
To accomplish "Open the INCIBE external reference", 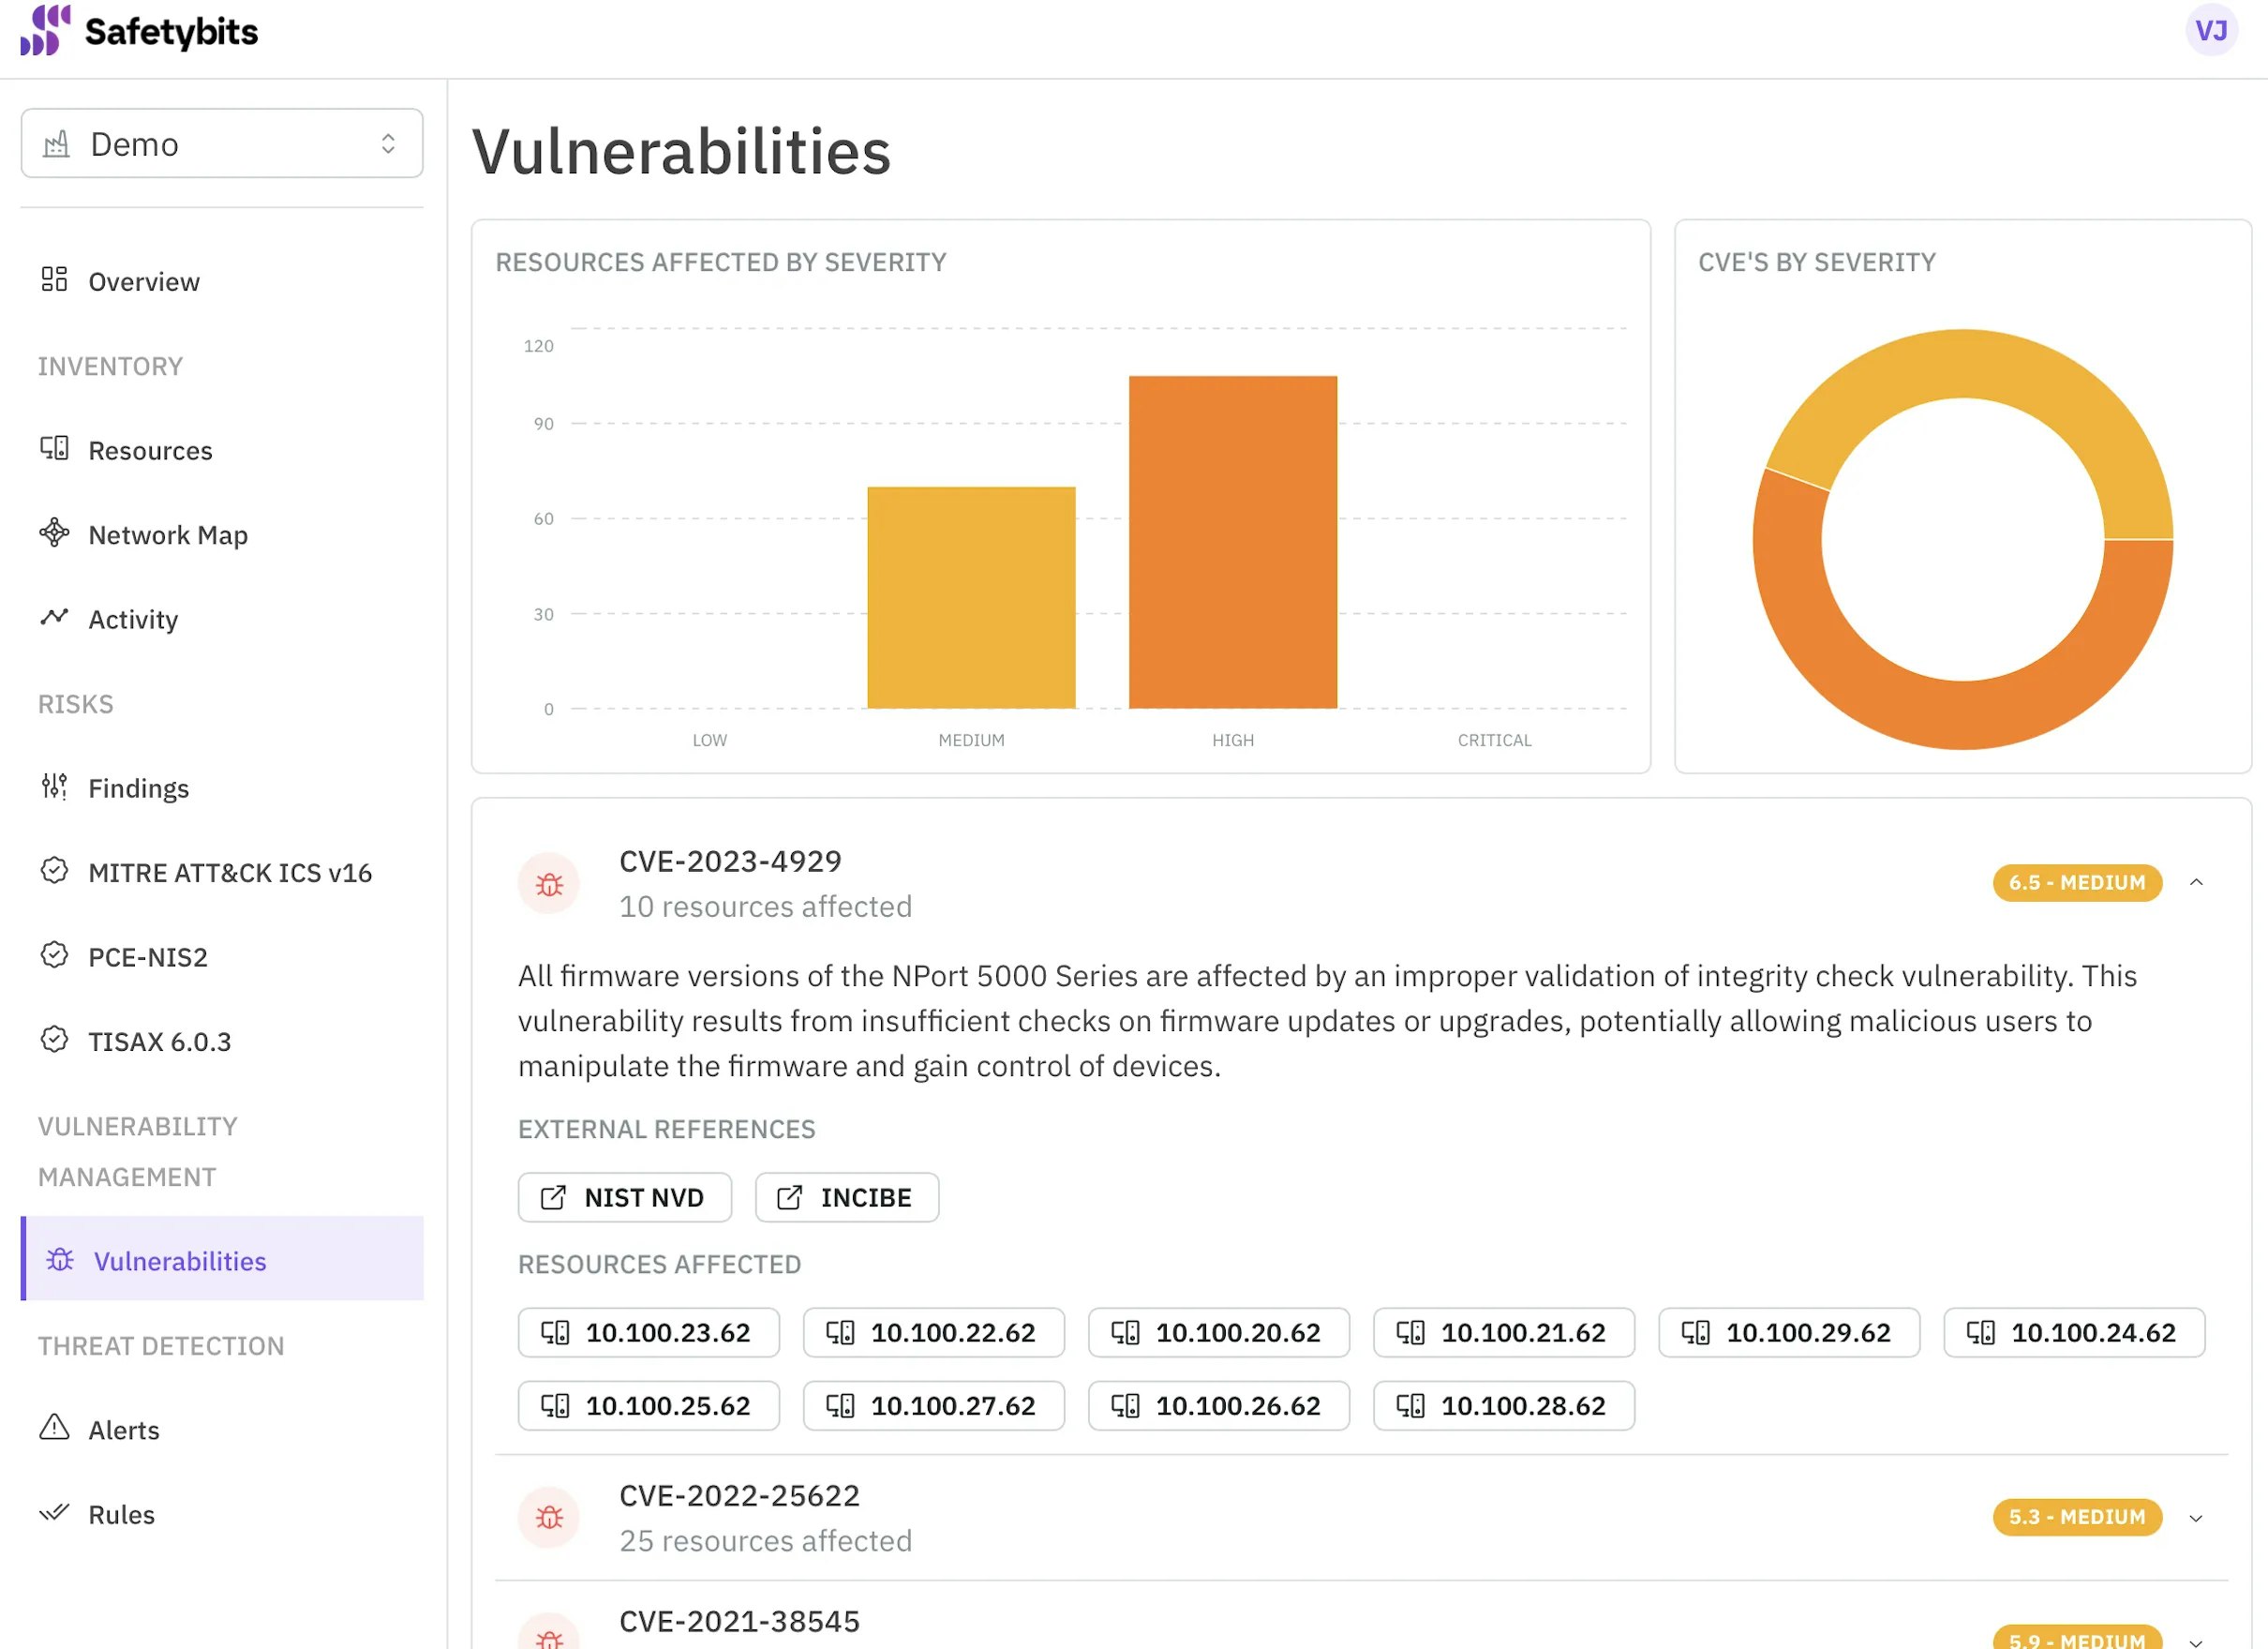I will tap(847, 1197).
